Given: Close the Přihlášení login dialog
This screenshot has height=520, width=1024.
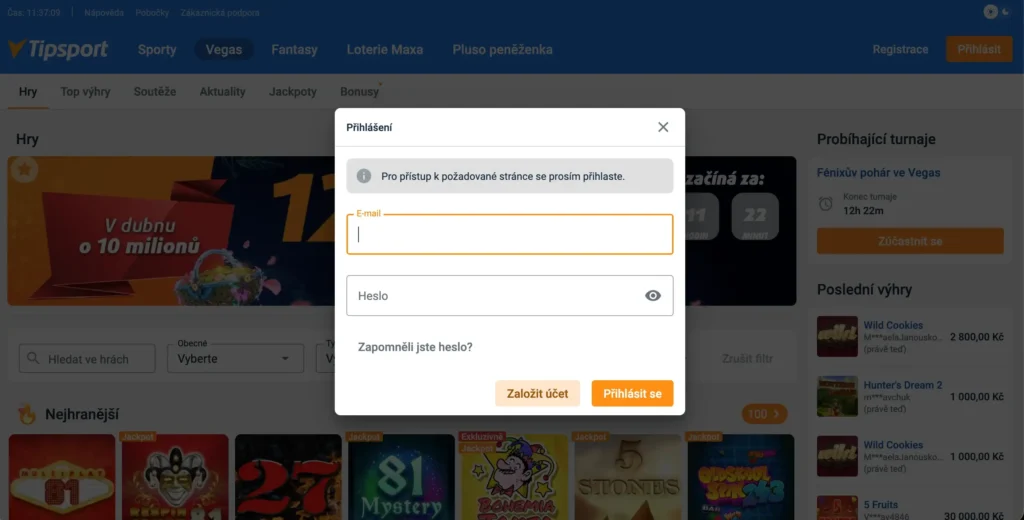Looking at the screenshot, I should pyautogui.click(x=663, y=127).
